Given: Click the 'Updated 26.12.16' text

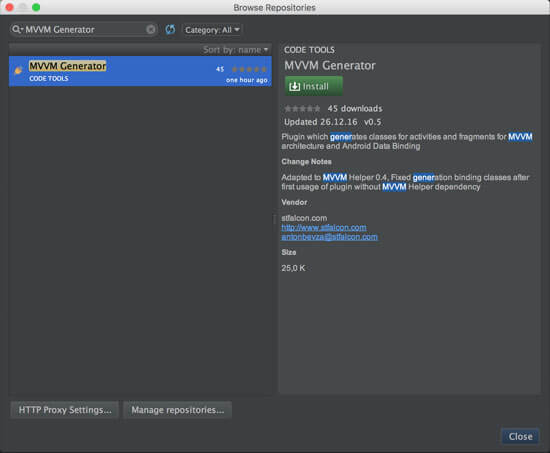Looking at the screenshot, I should coord(321,122).
